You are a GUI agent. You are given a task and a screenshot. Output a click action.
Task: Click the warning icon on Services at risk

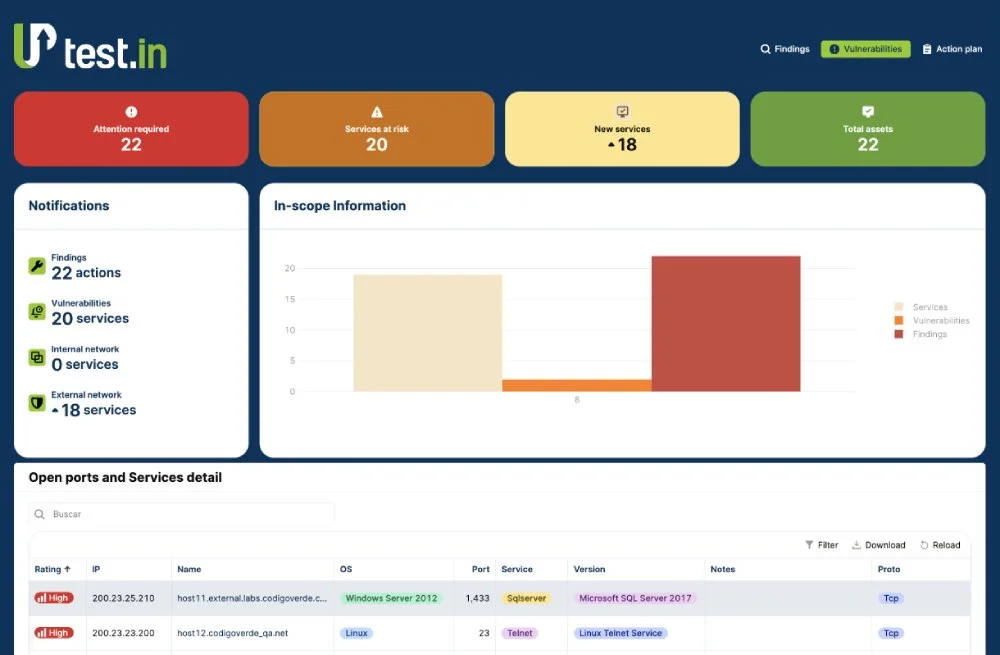point(377,112)
